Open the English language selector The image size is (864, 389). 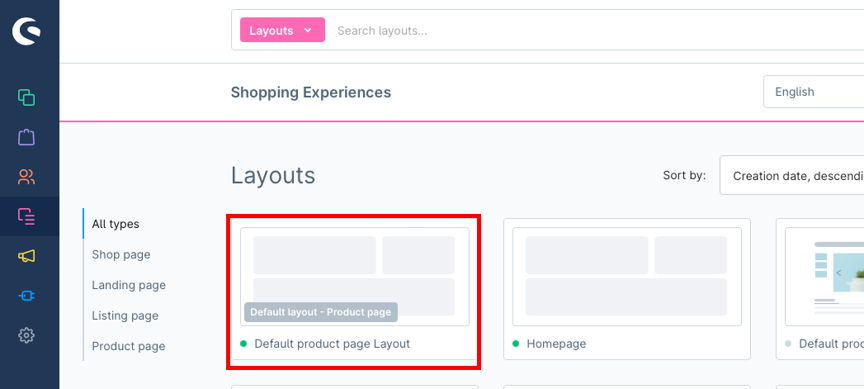pos(813,92)
